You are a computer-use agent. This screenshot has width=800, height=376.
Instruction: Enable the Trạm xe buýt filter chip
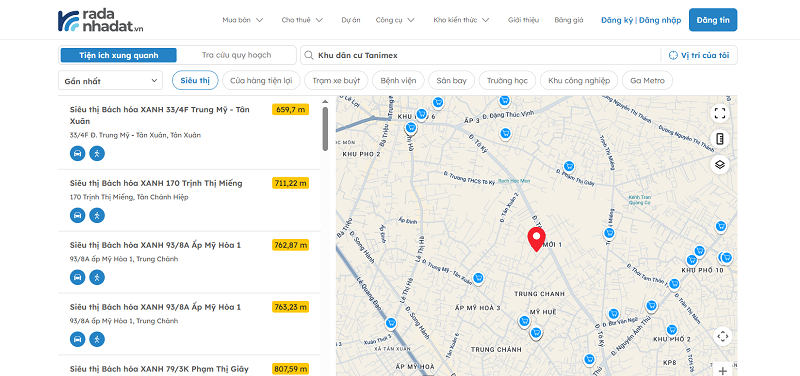336,81
